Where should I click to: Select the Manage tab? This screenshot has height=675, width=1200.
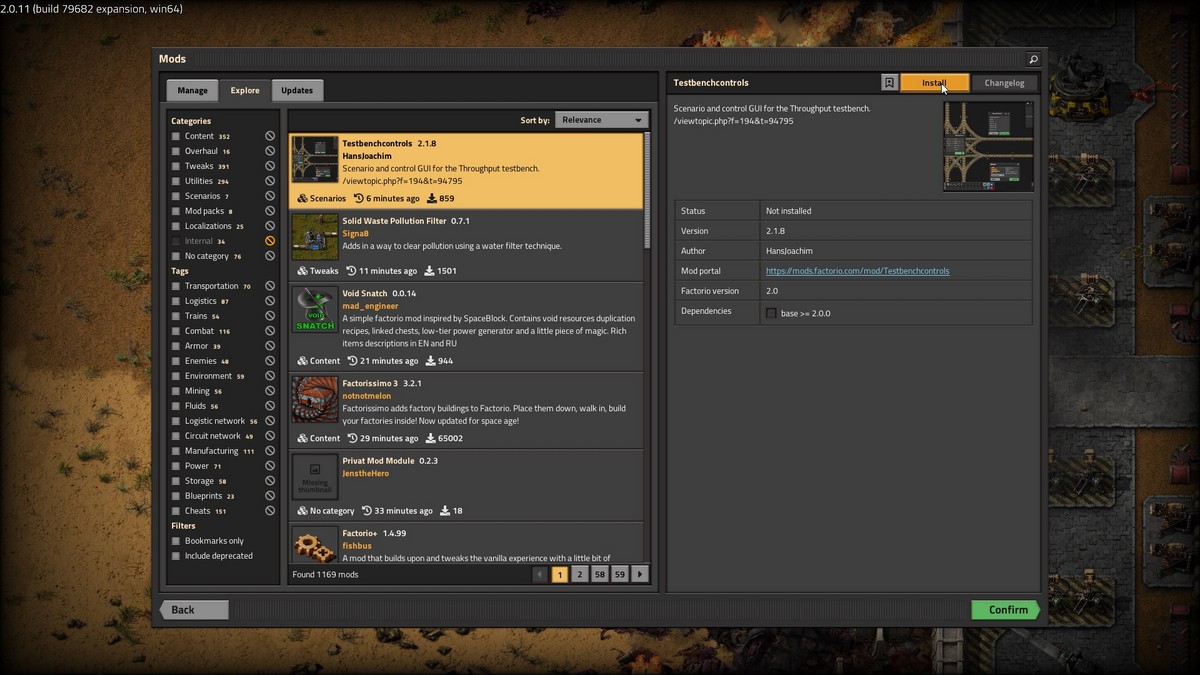(x=192, y=89)
